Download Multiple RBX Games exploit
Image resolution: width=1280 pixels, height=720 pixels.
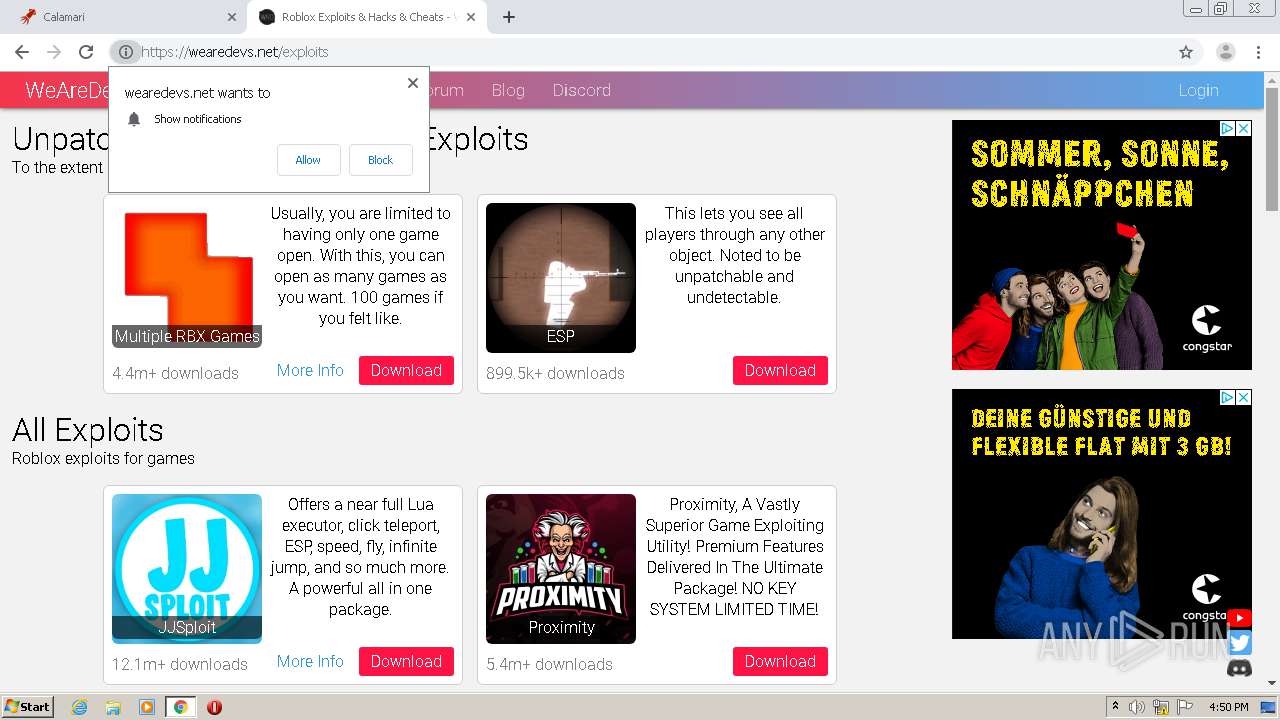[x=406, y=370]
